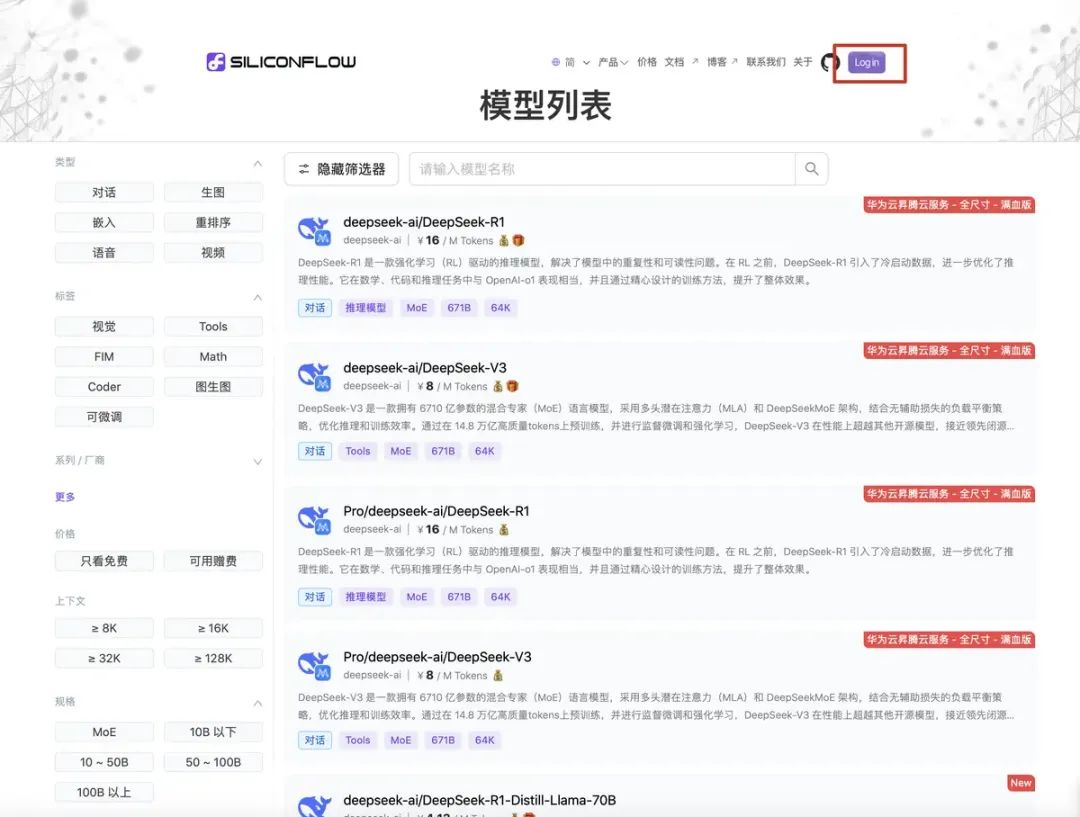
Task: Toggle the 视觉 tag filter
Action: [x=104, y=327]
